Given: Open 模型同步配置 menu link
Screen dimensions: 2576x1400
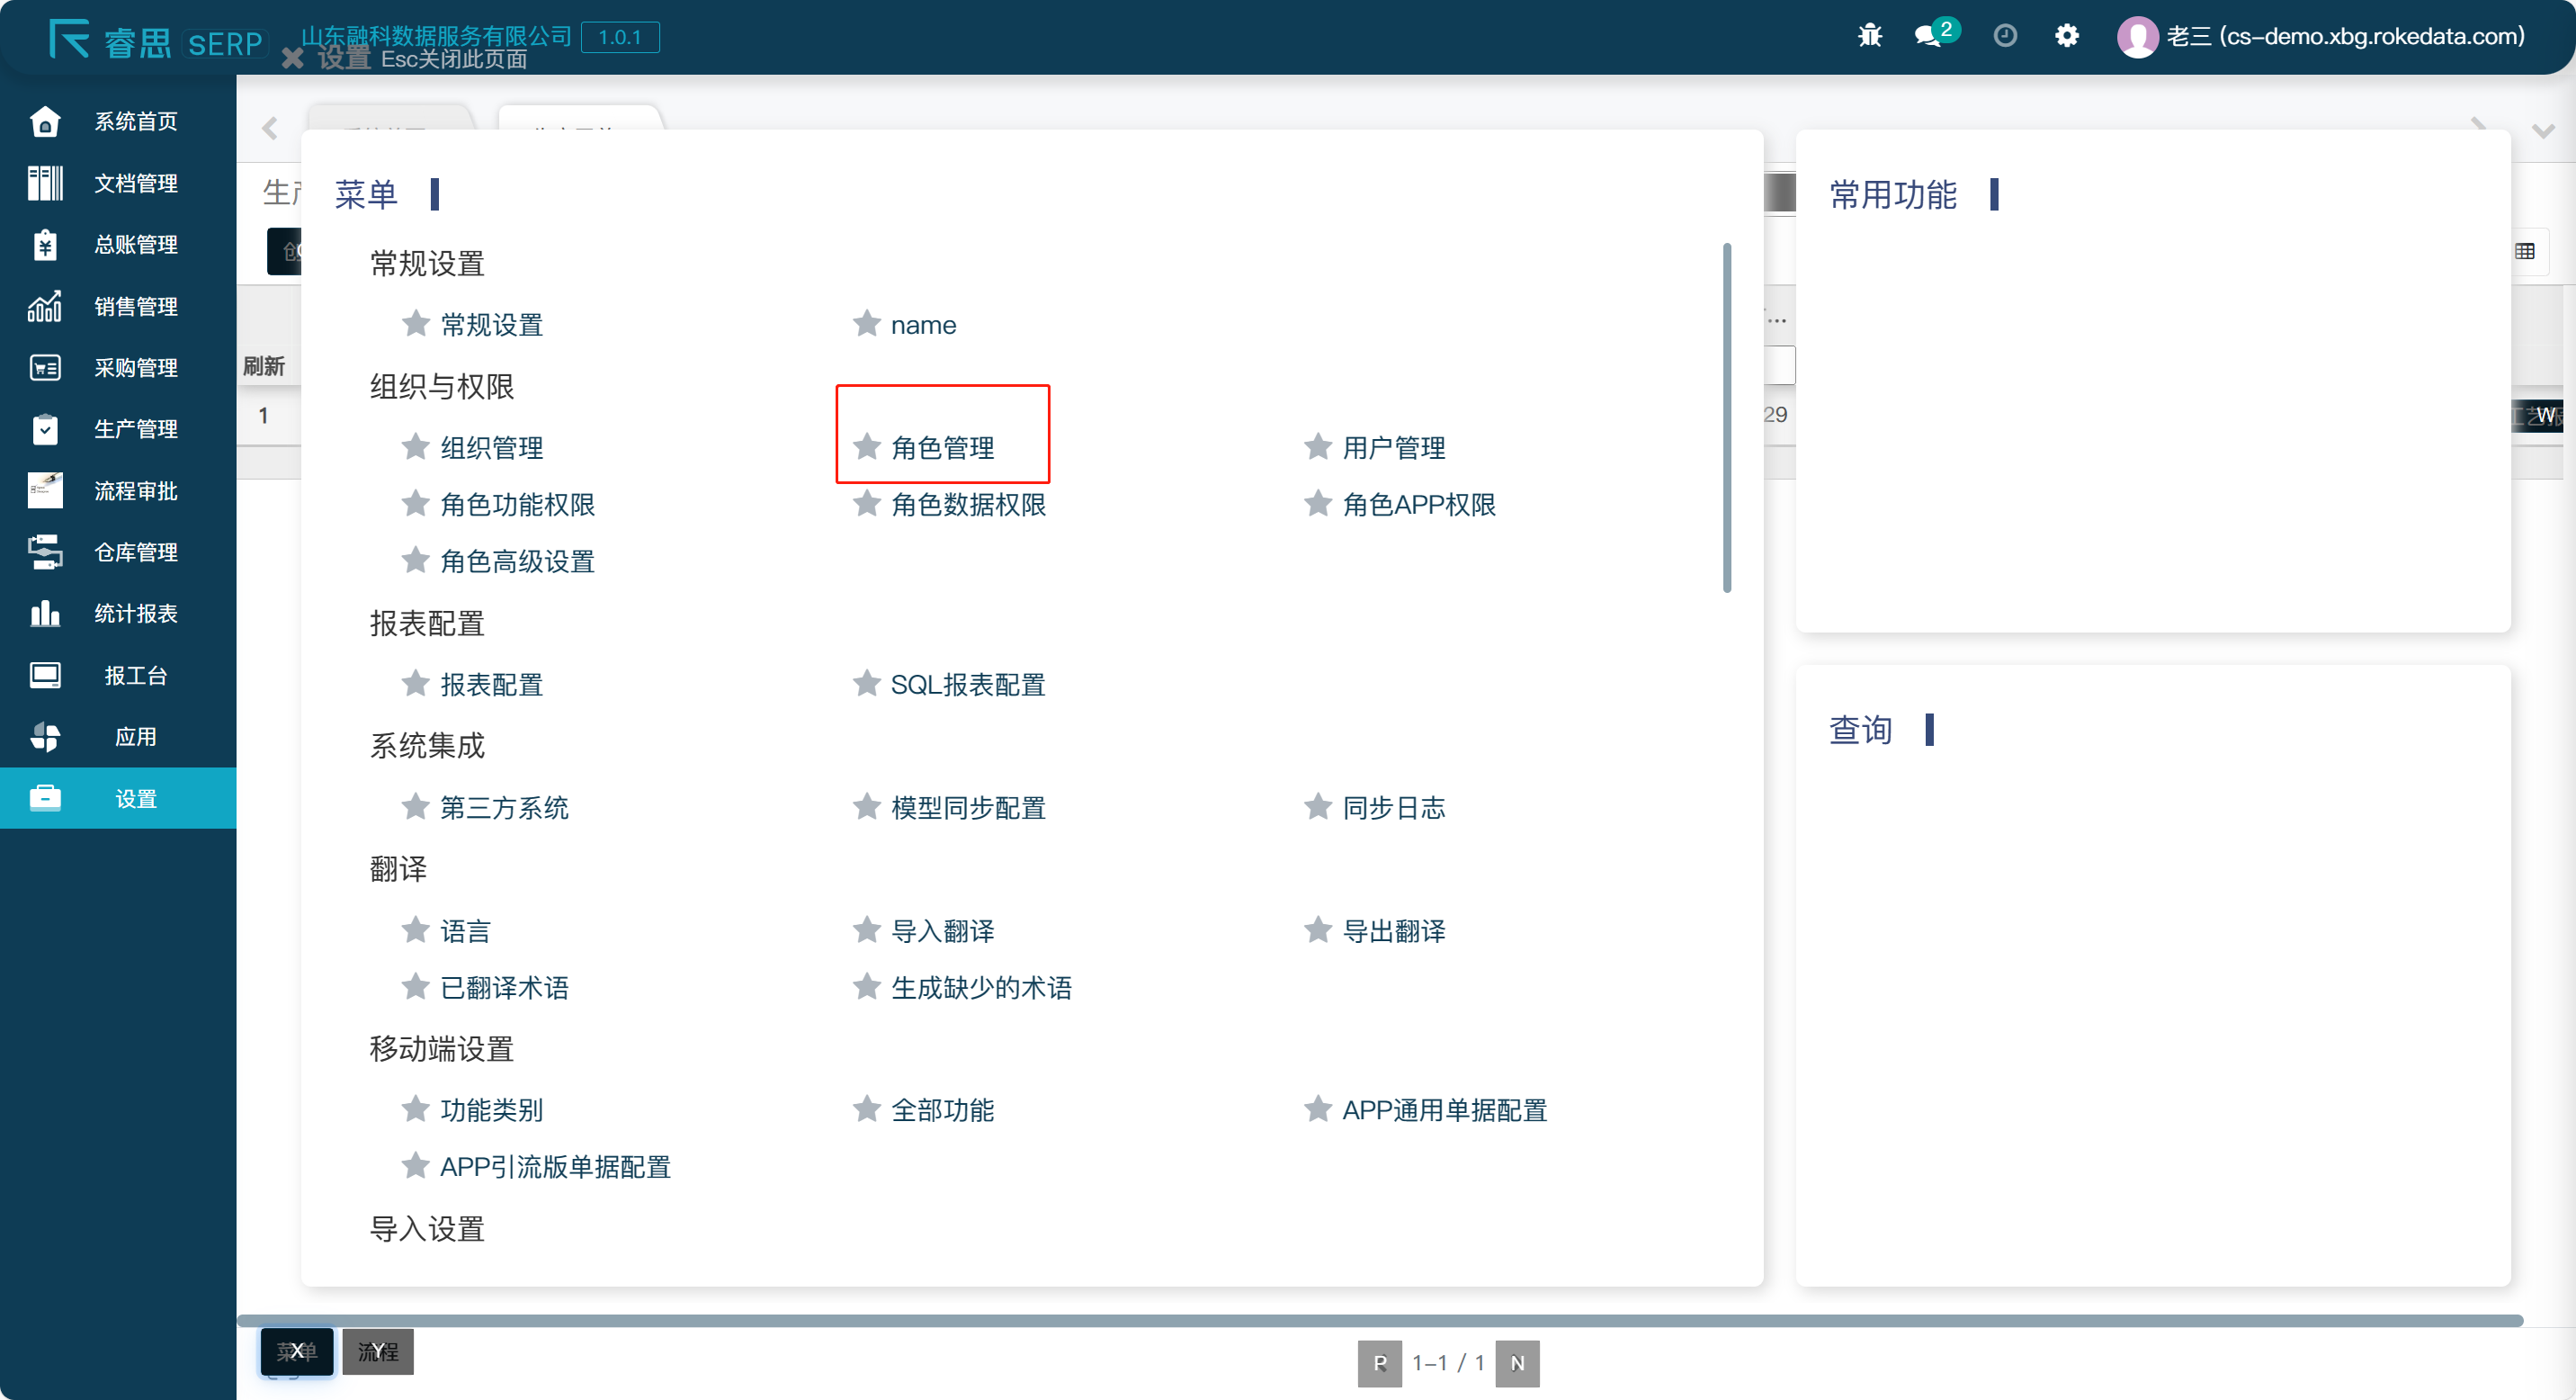Looking at the screenshot, I should 967,807.
